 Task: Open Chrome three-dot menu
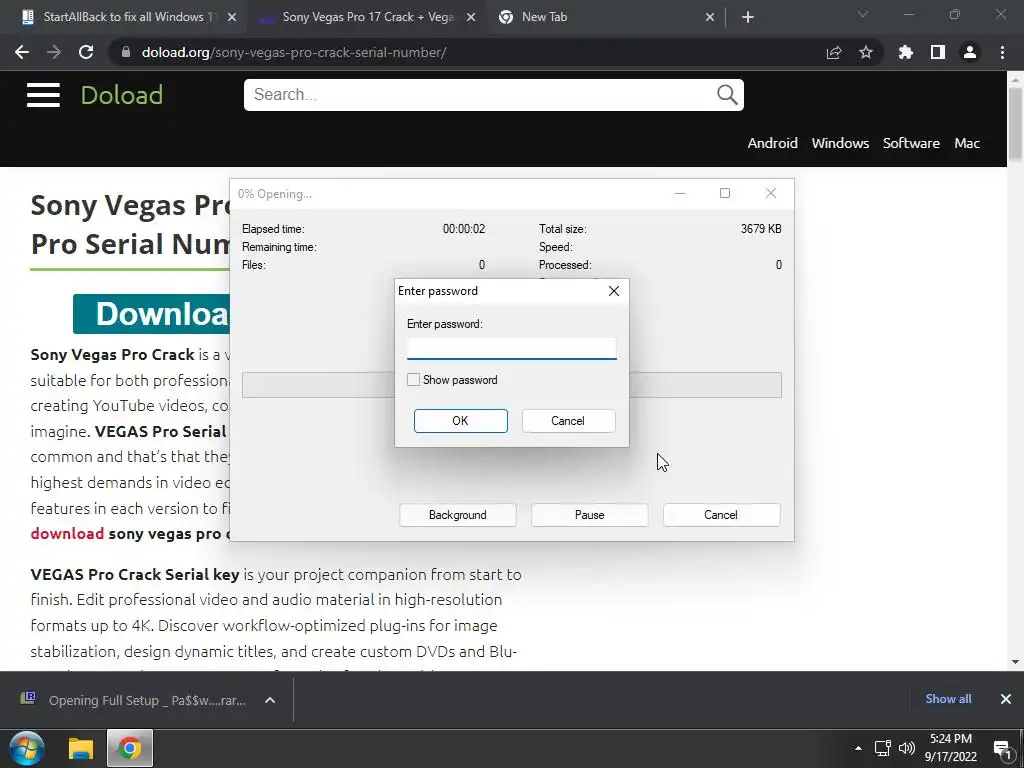(1002, 52)
